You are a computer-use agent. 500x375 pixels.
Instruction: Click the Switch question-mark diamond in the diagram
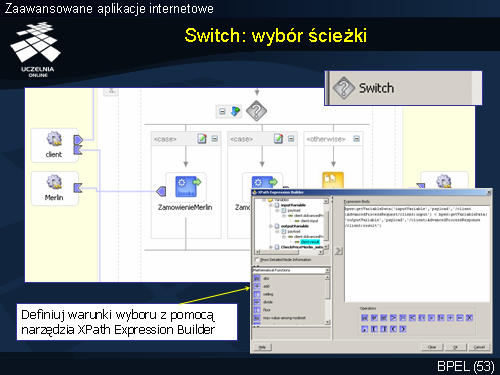(x=256, y=111)
